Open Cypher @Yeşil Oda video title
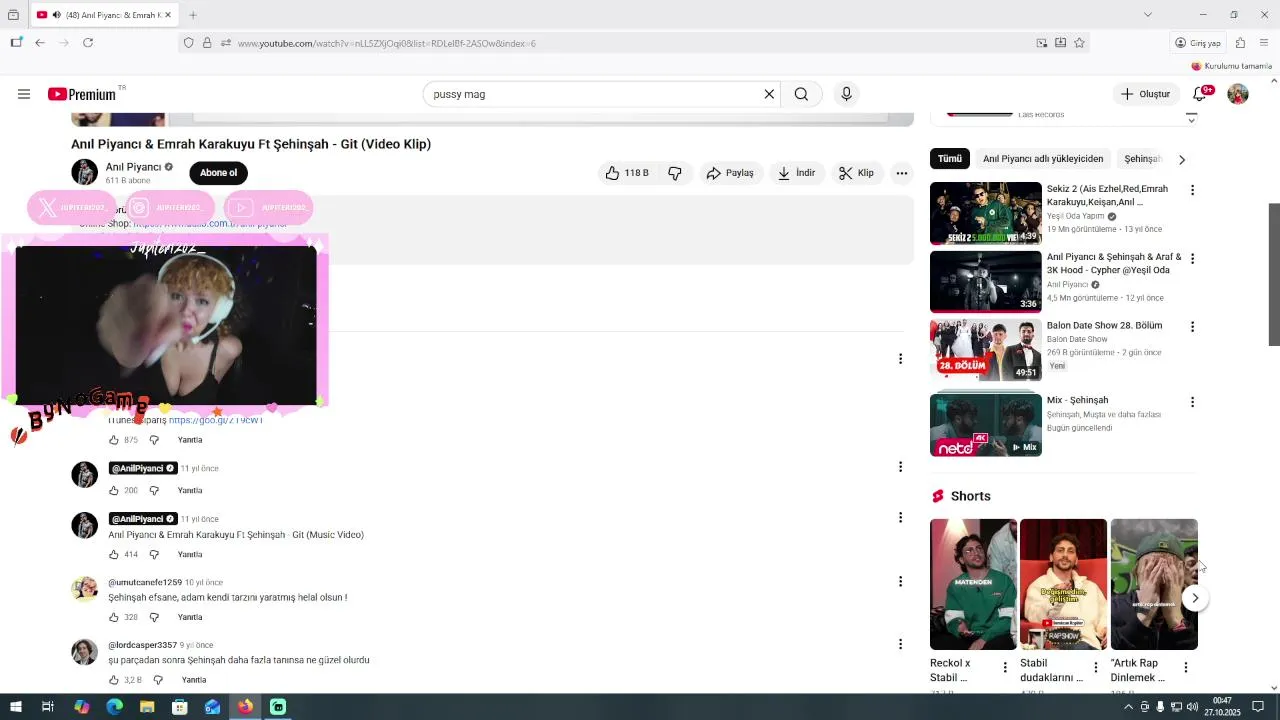The image size is (1280, 720). click(1114, 263)
